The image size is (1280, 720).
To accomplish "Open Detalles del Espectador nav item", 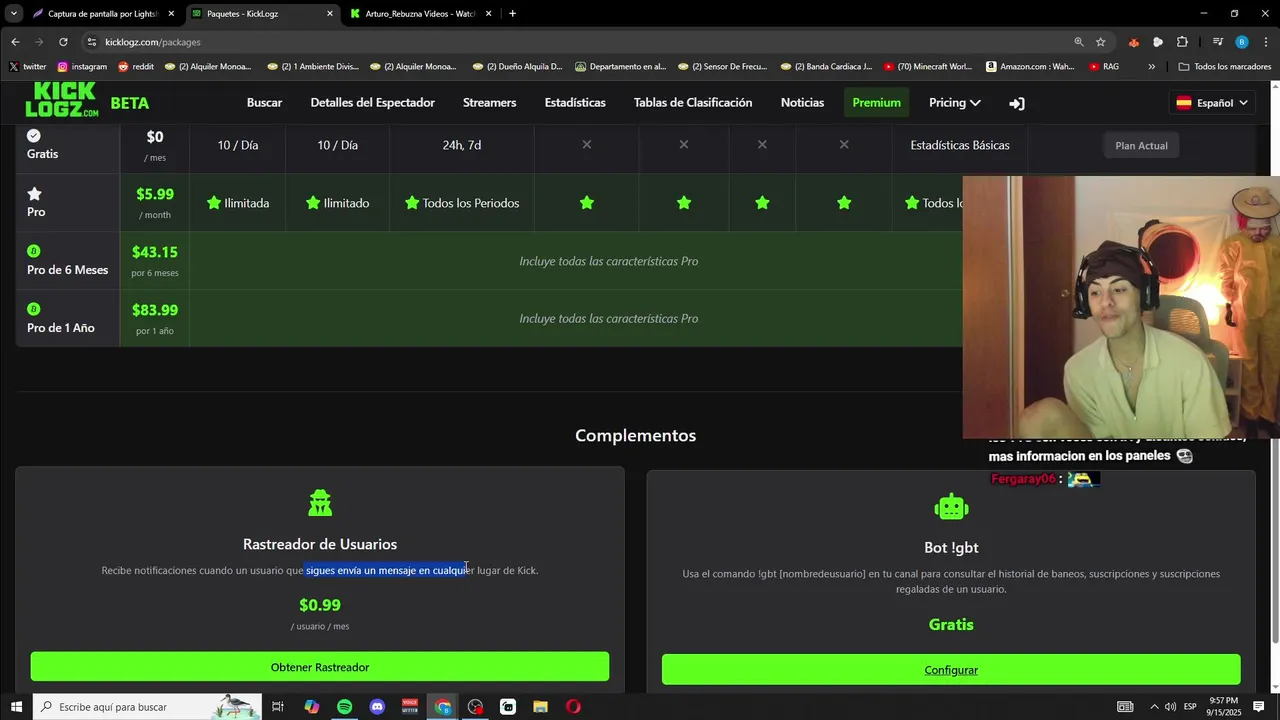I will [372, 103].
